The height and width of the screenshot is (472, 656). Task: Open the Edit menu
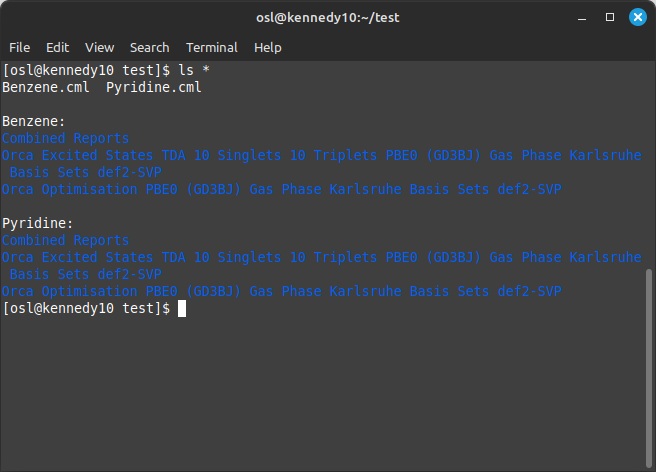click(57, 48)
